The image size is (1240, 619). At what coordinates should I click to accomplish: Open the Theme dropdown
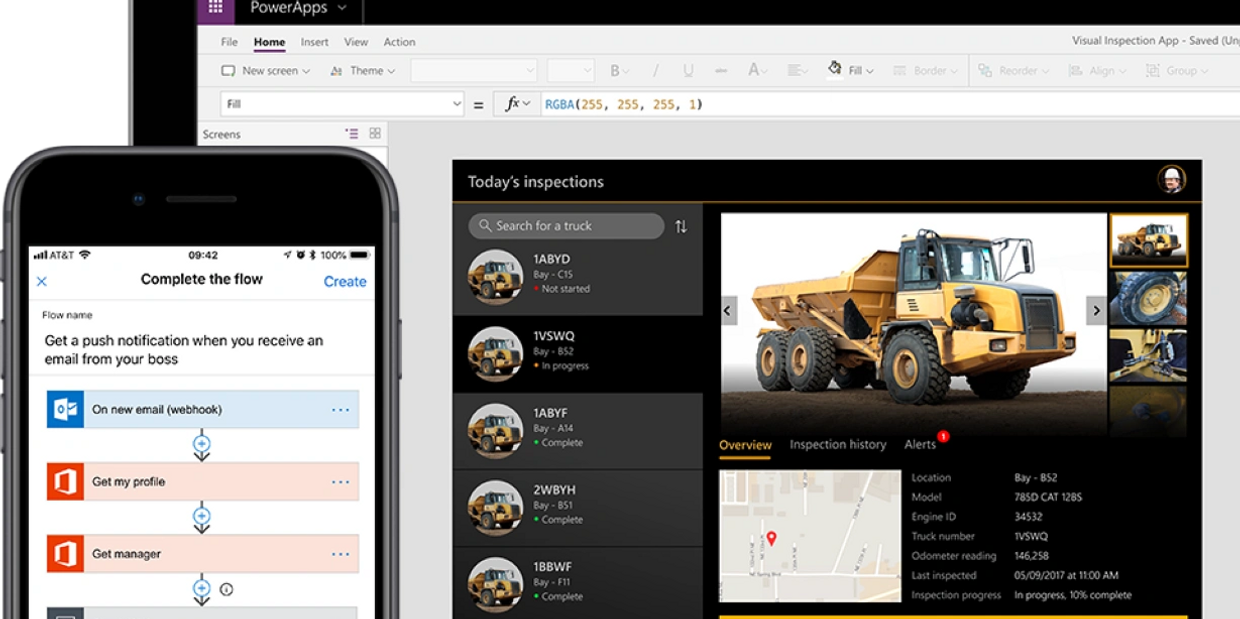tap(361, 71)
